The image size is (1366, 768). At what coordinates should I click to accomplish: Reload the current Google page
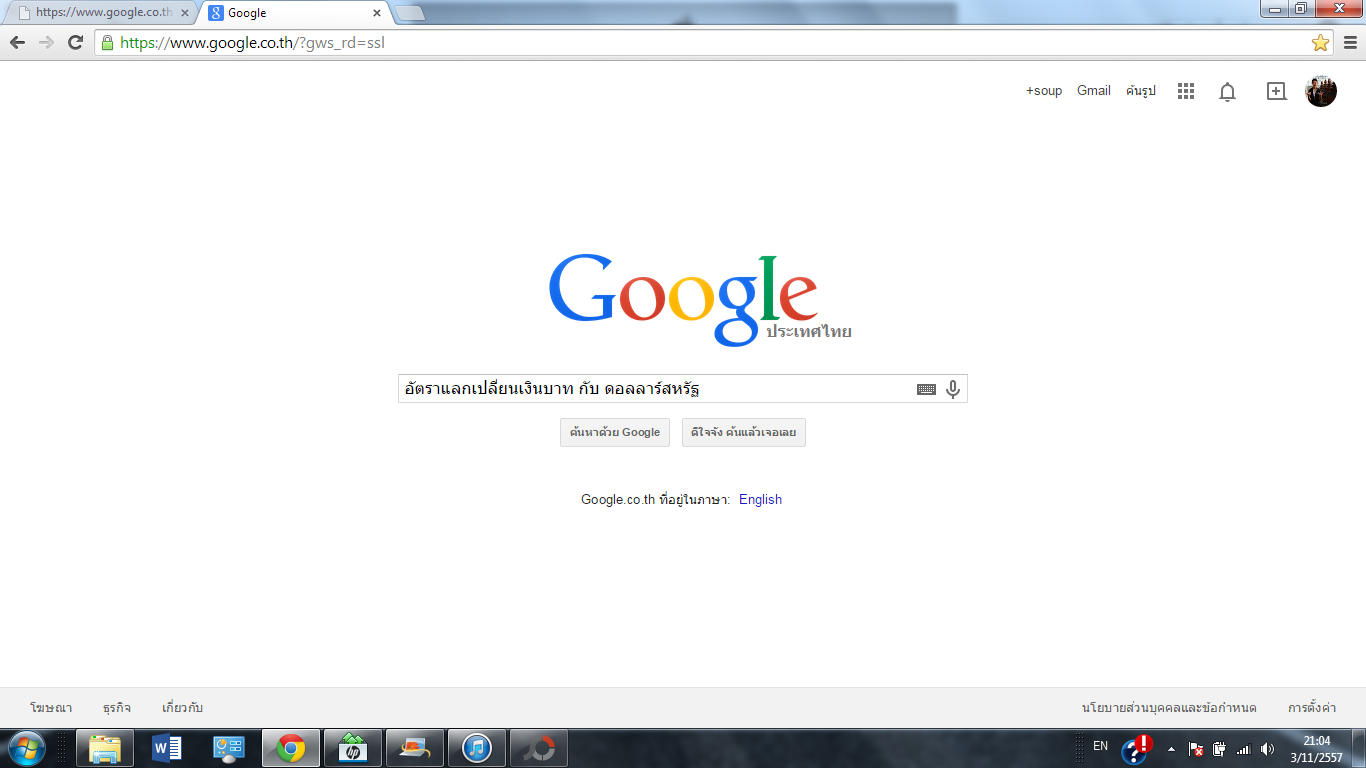[75, 42]
